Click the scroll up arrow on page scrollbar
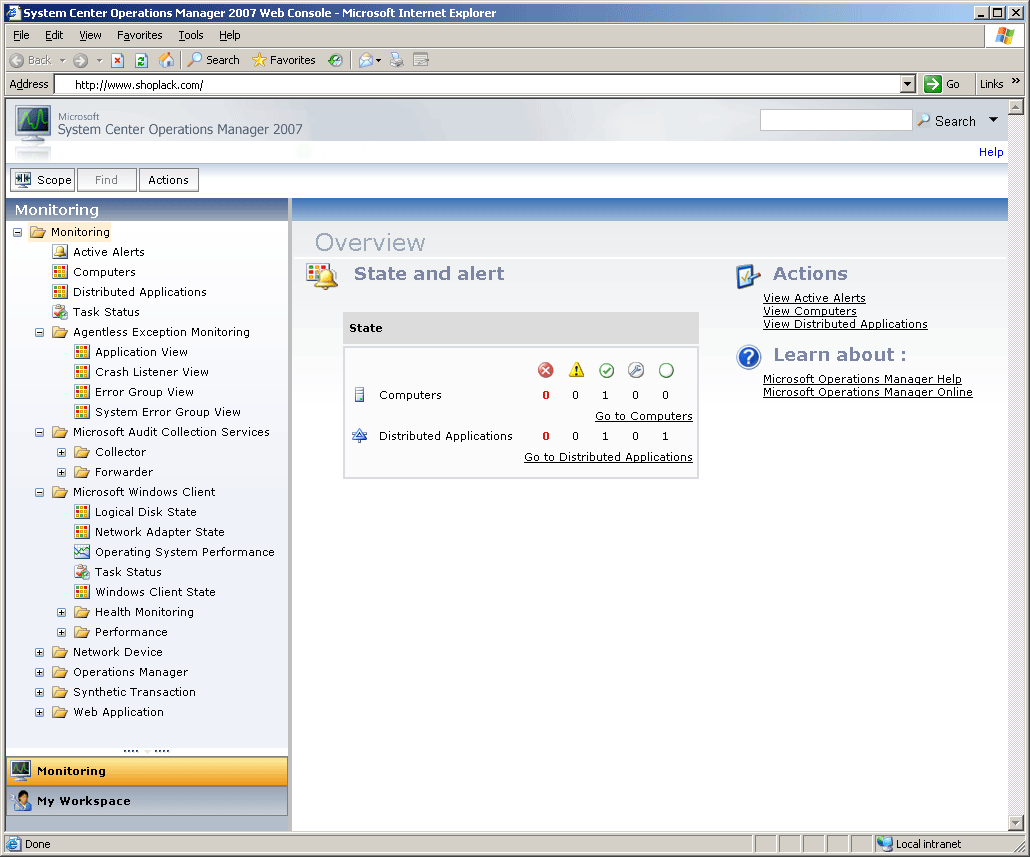The width and height of the screenshot is (1030, 857). coord(1016,106)
